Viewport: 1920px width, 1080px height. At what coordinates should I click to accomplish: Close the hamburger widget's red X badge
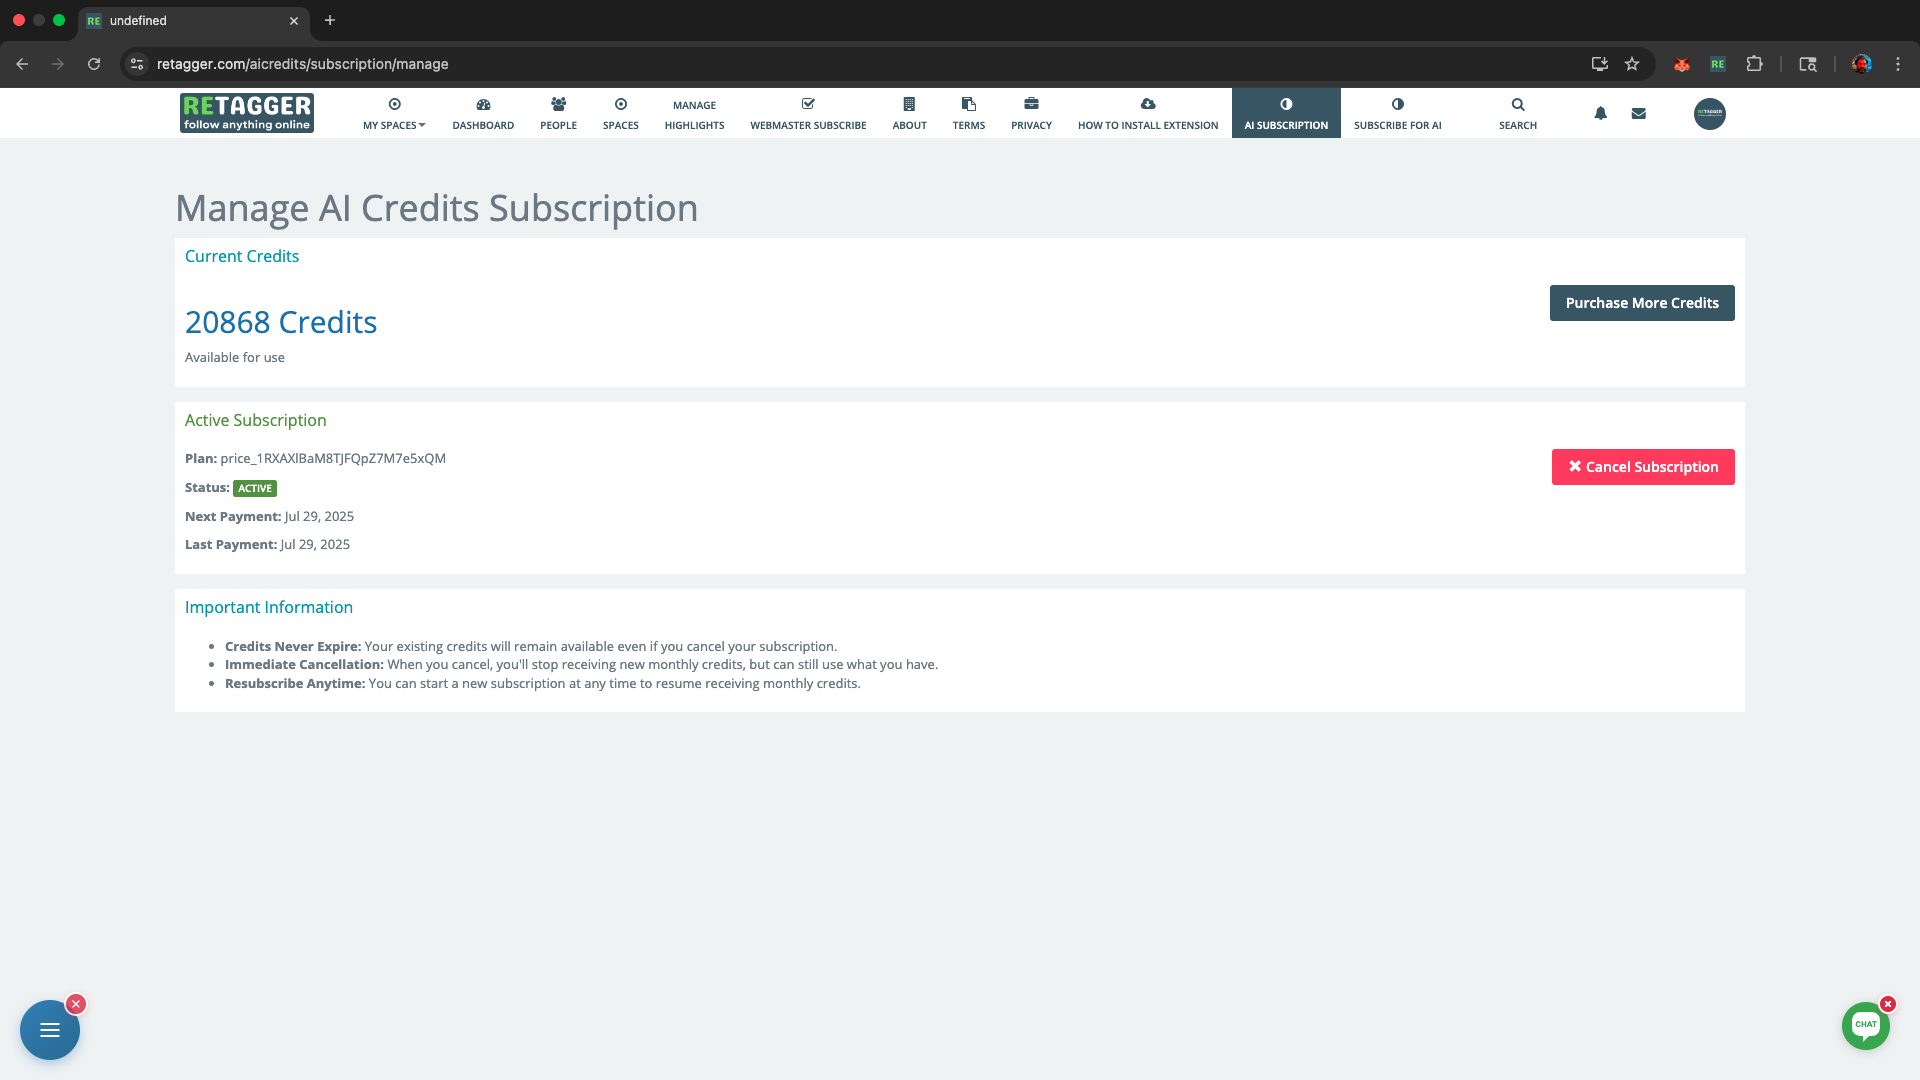pyautogui.click(x=76, y=1004)
